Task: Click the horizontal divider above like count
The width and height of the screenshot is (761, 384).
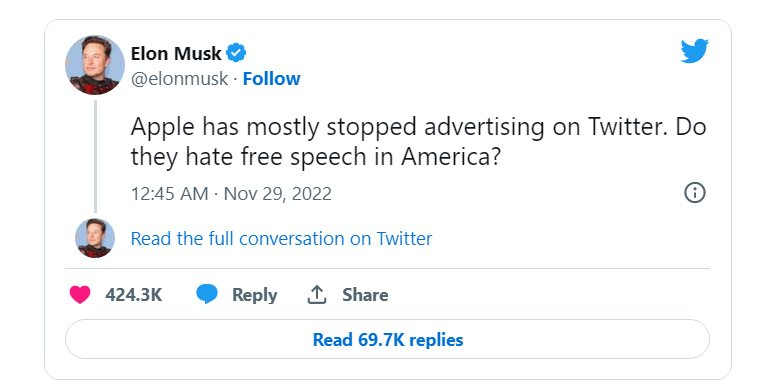Action: (387, 268)
